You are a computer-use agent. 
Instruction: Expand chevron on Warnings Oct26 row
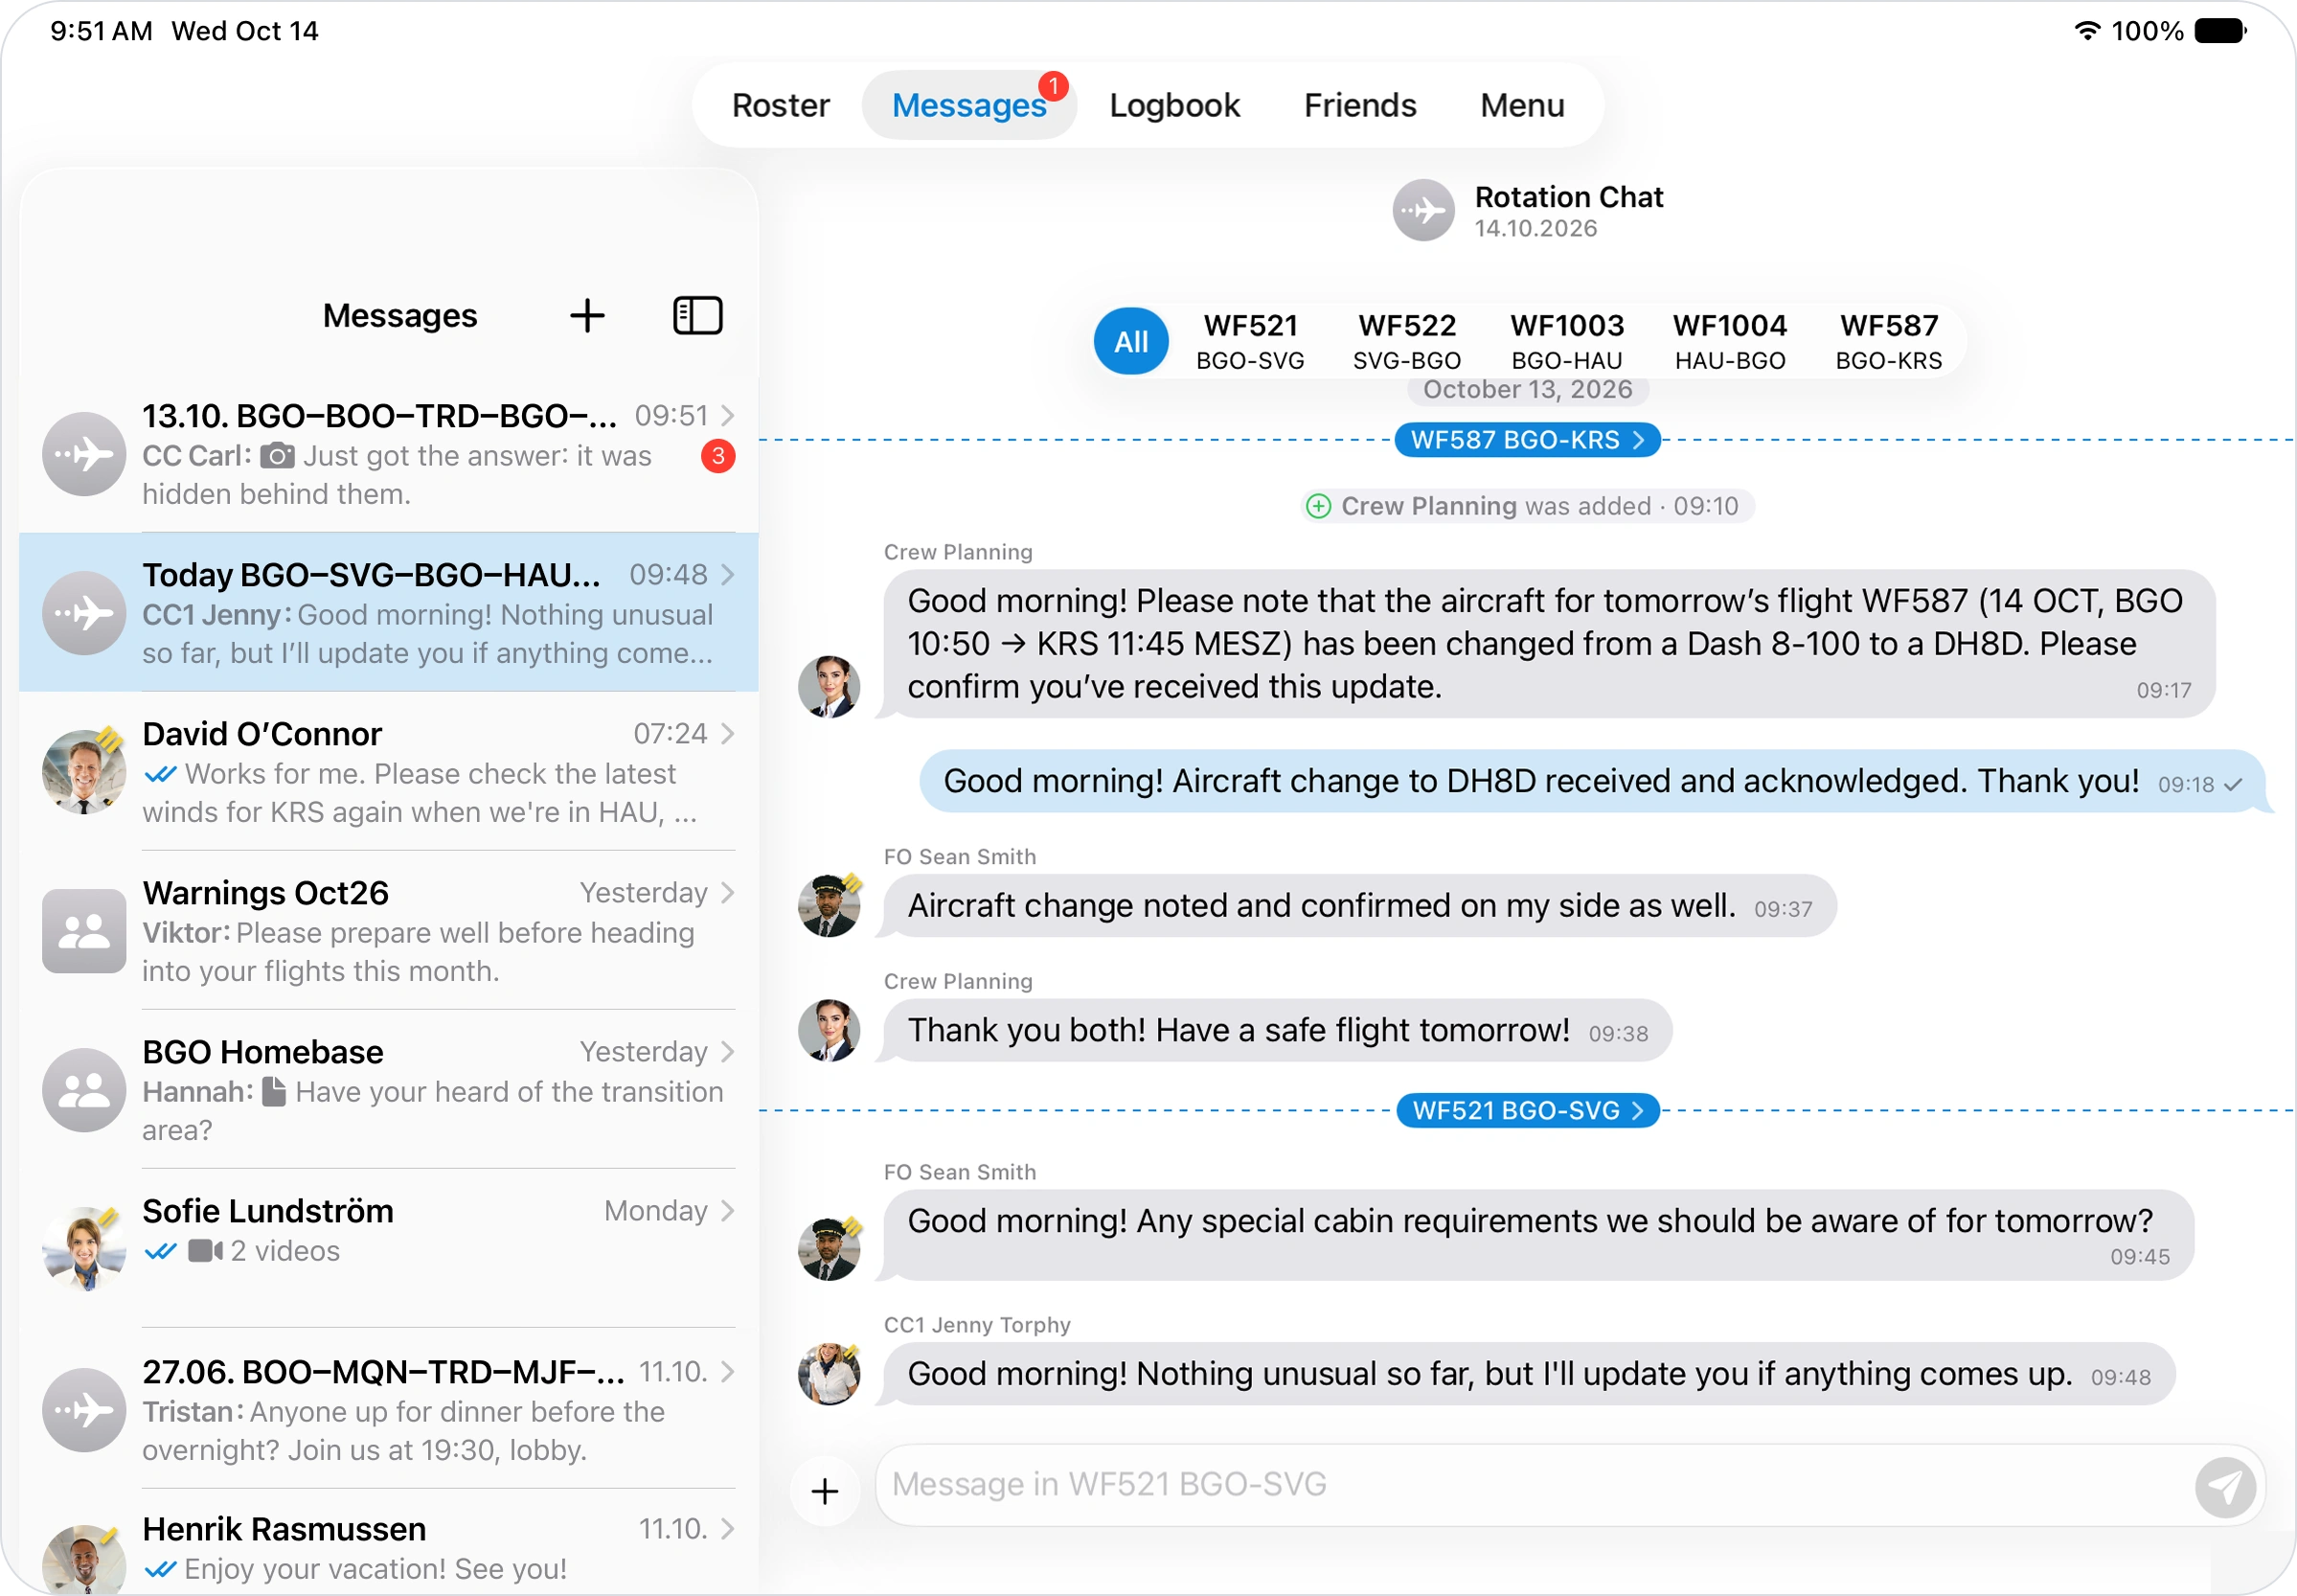pyautogui.click(x=728, y=892)
